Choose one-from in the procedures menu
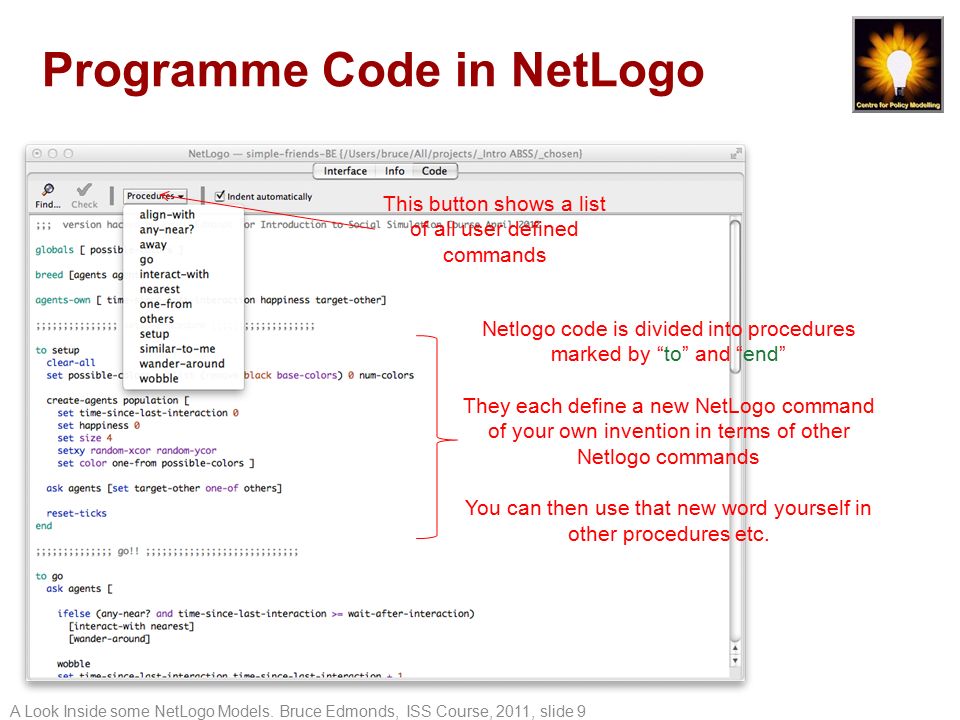 (165, 304)
